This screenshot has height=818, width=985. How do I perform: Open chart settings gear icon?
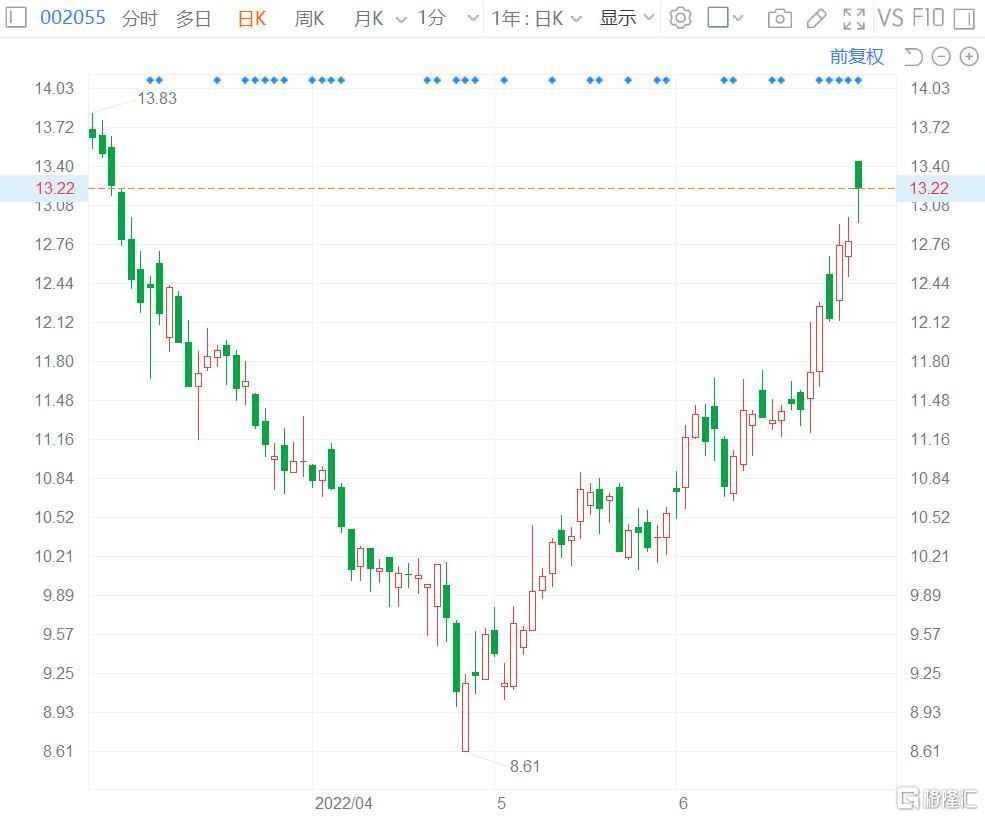(680, 18)
